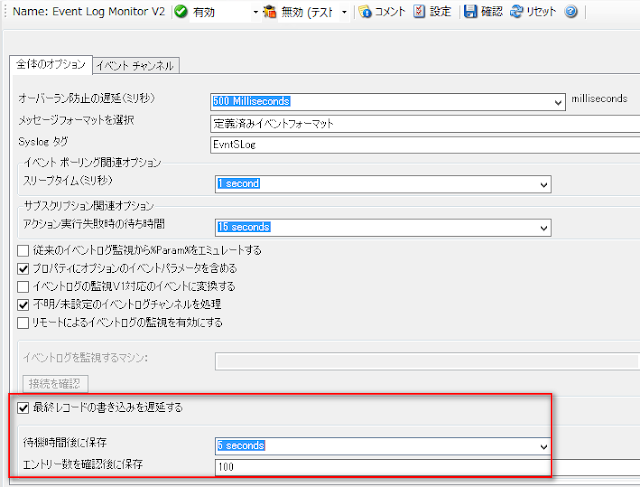Open the スリープタイム 1 second dropdown
Screen dimensions: 640x487
(543, 185)
